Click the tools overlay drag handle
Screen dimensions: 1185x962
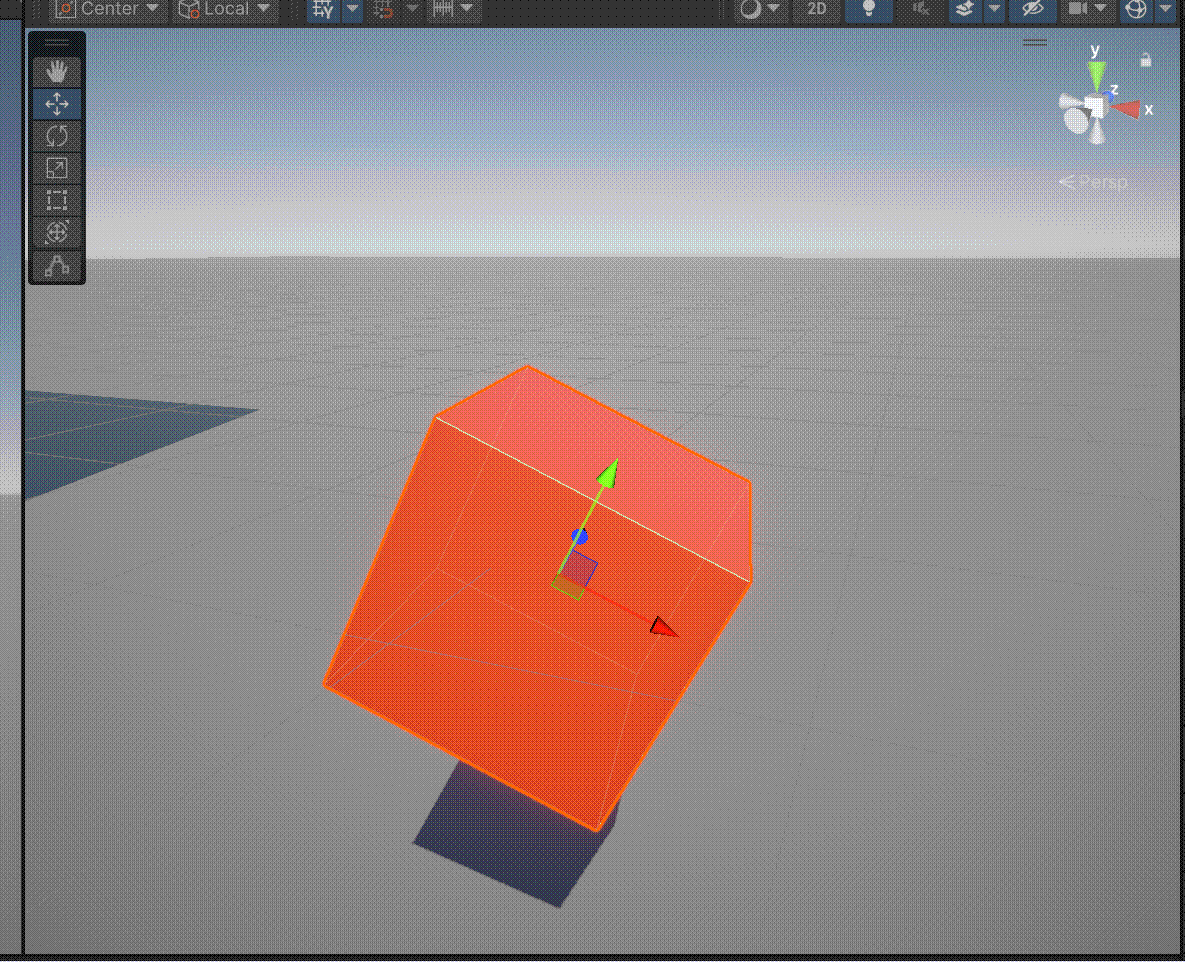(57, 43)
